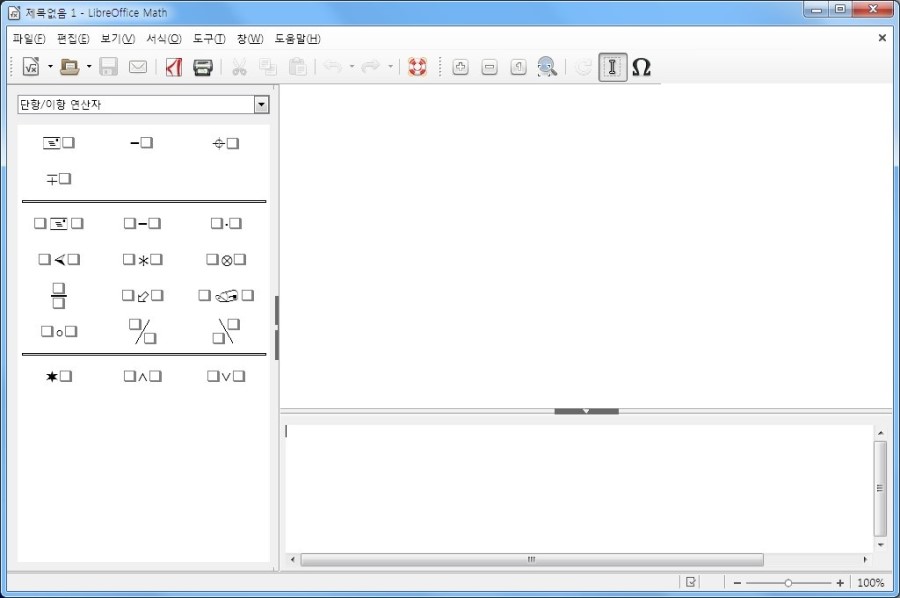Open the Undo history dropdown arrow
This screenshot has height=598, width=900.
pos(352,67)
